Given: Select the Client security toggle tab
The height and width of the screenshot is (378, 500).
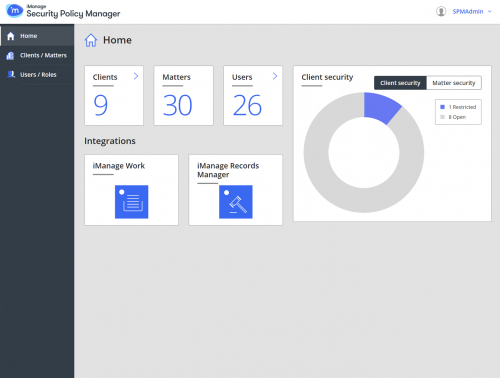Looking at the screenshot, I should [x=400, y=83].
